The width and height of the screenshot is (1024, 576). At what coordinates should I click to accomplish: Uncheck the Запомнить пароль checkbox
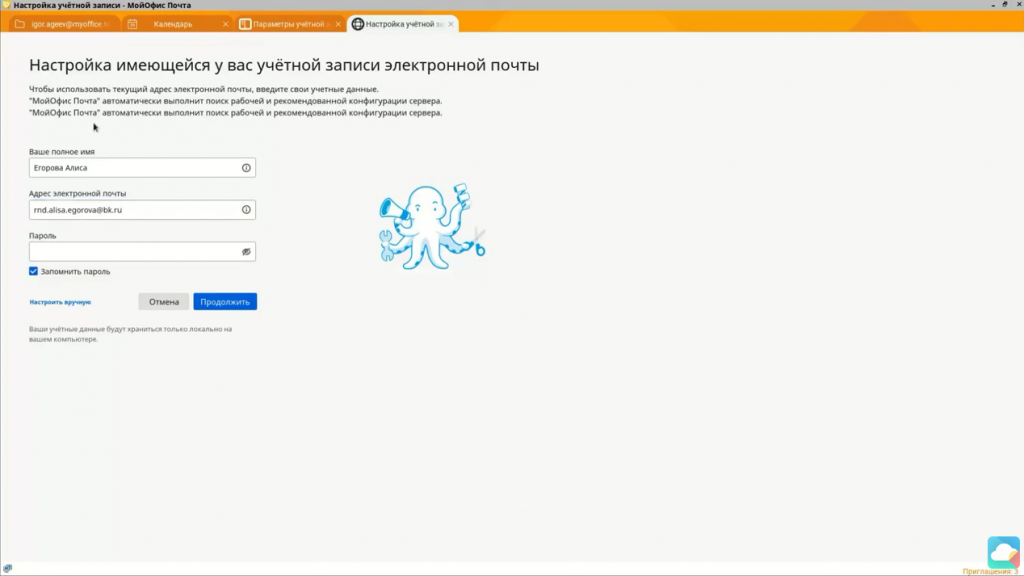[33, 271]
